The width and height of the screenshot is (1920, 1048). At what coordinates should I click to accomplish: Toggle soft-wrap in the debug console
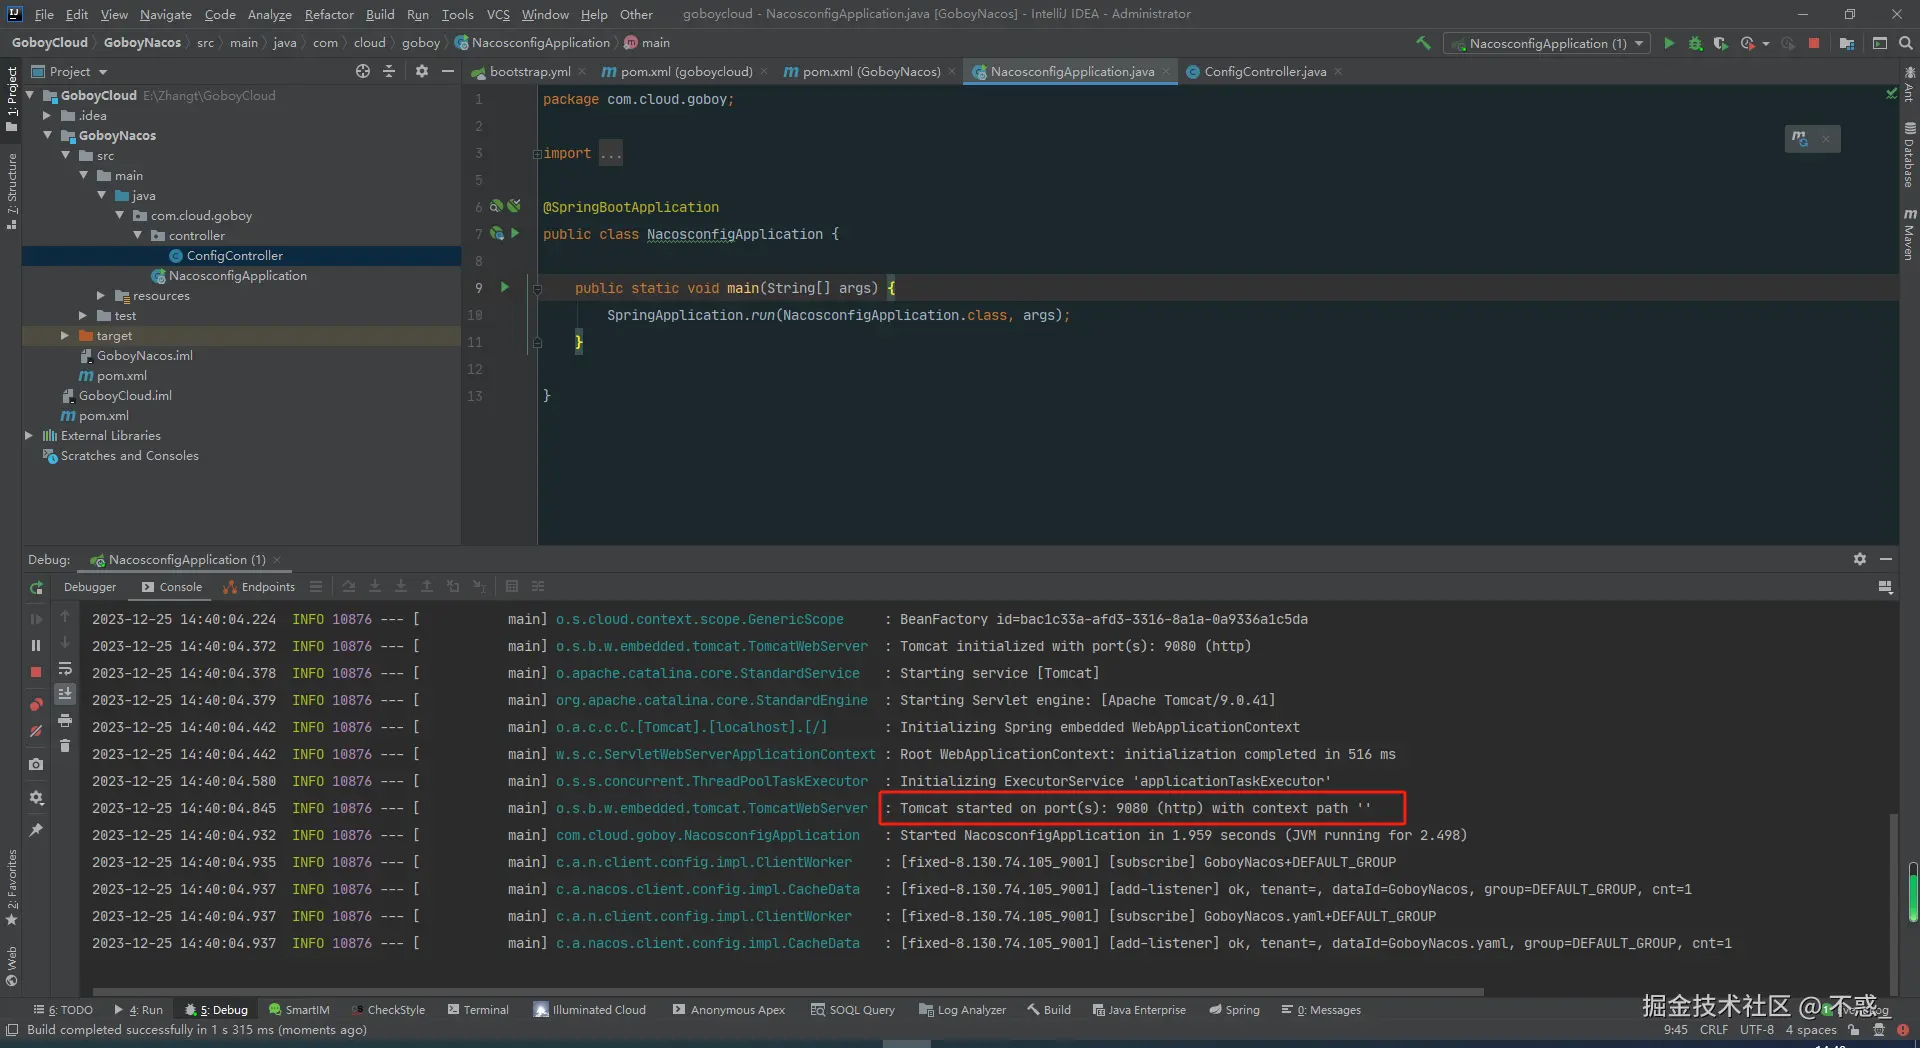pos(65,668)
